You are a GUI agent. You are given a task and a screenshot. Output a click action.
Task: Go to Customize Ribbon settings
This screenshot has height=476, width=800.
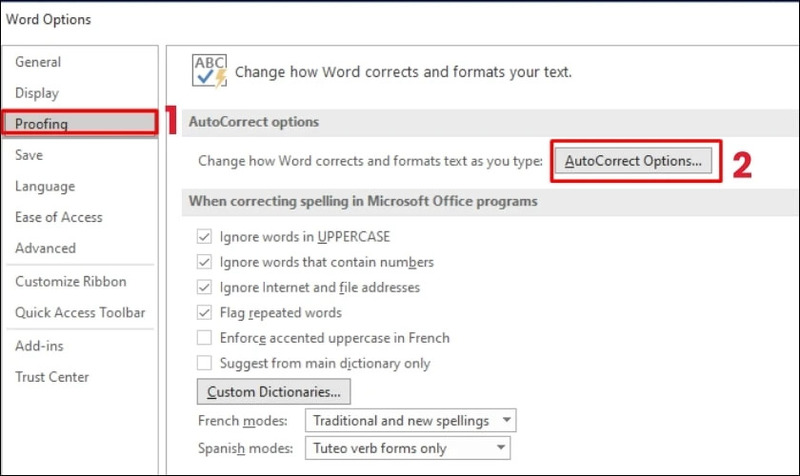click(x=70, y=281)
